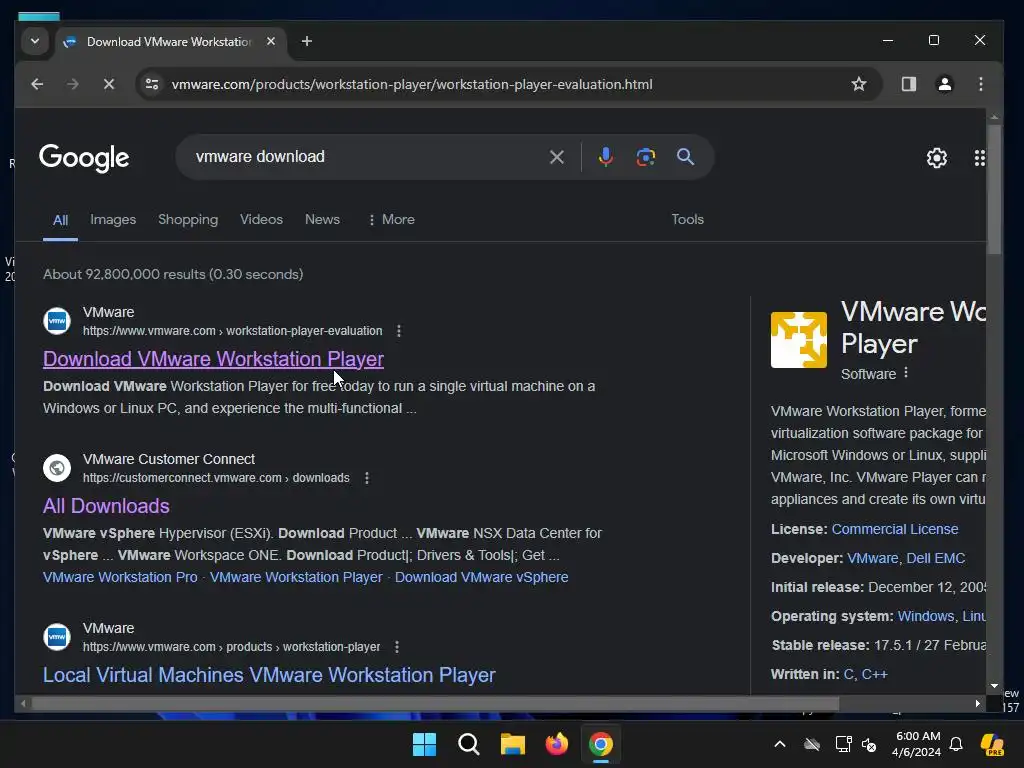Screen dimensions: 1024x768
Task: Open the Commercial License link
Action: pos(895,529)
